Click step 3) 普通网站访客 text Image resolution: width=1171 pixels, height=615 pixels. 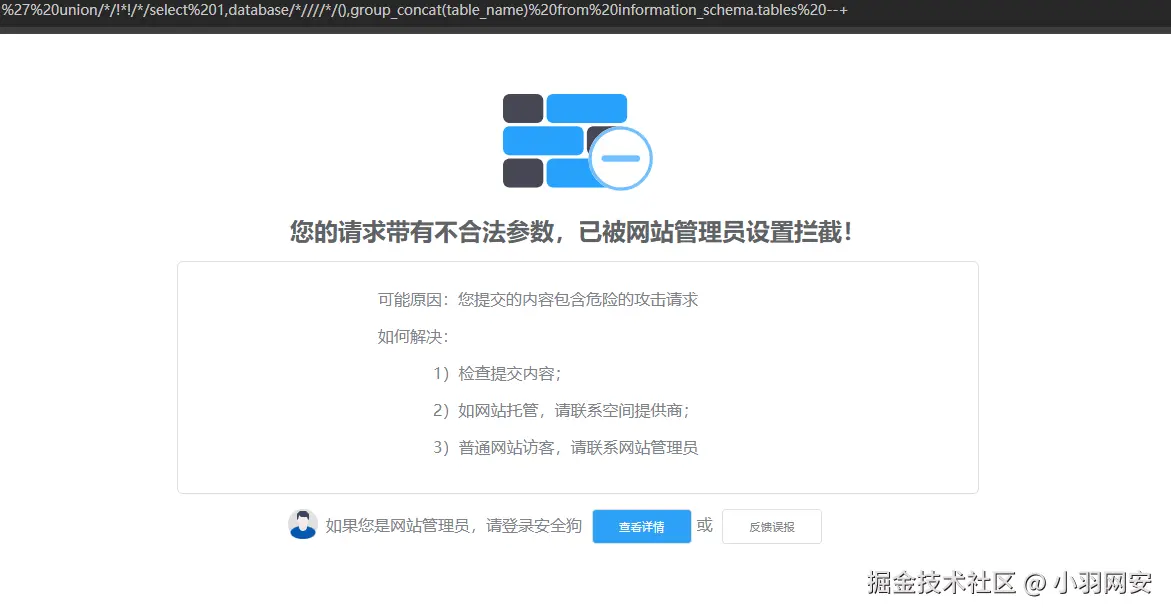click(565, 448)
